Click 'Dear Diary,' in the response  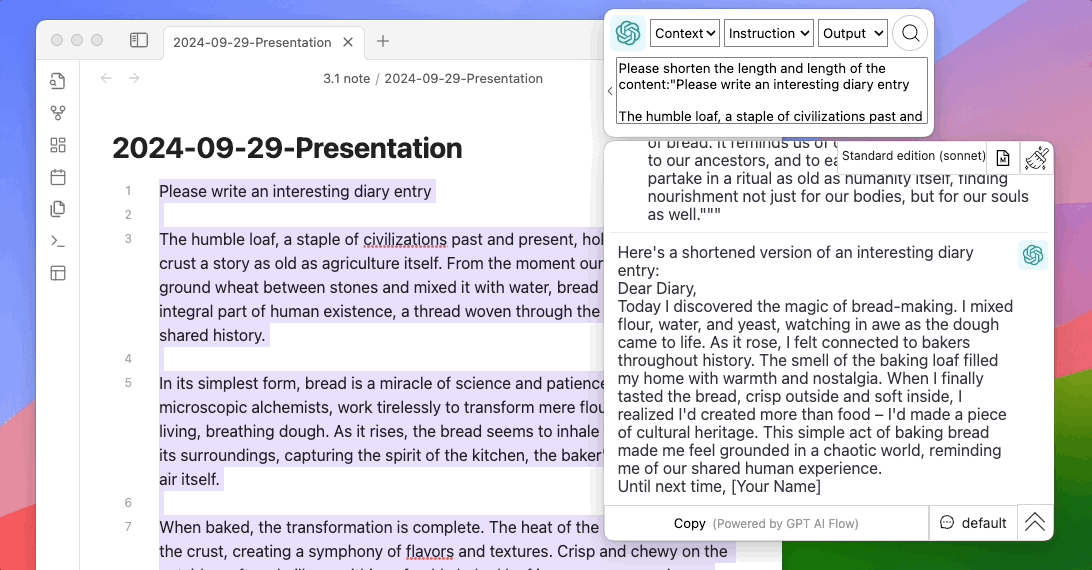657,288
